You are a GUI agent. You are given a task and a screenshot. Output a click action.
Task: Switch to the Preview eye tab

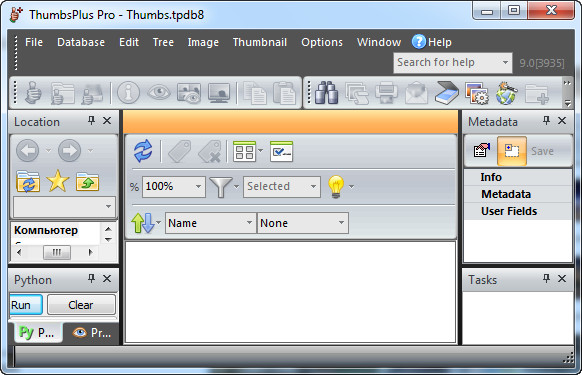[92, 333]
